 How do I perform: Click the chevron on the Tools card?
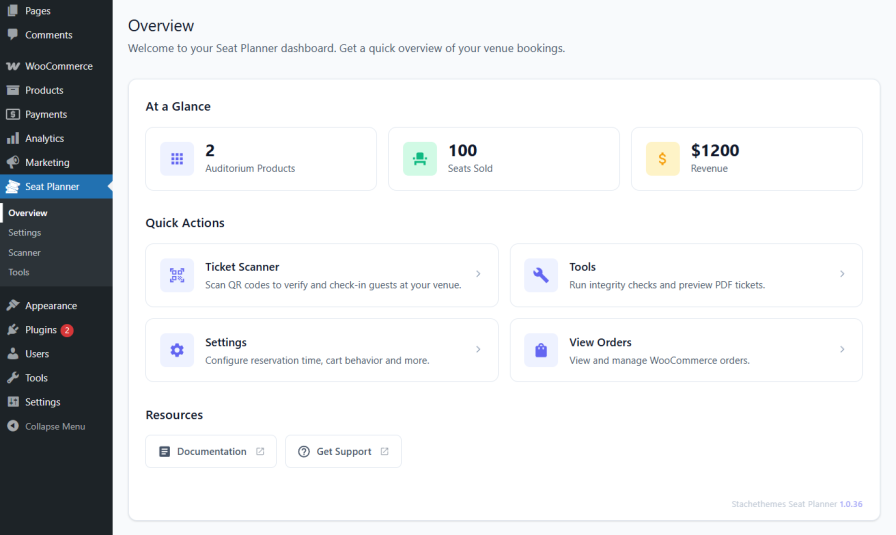[842, 274]
